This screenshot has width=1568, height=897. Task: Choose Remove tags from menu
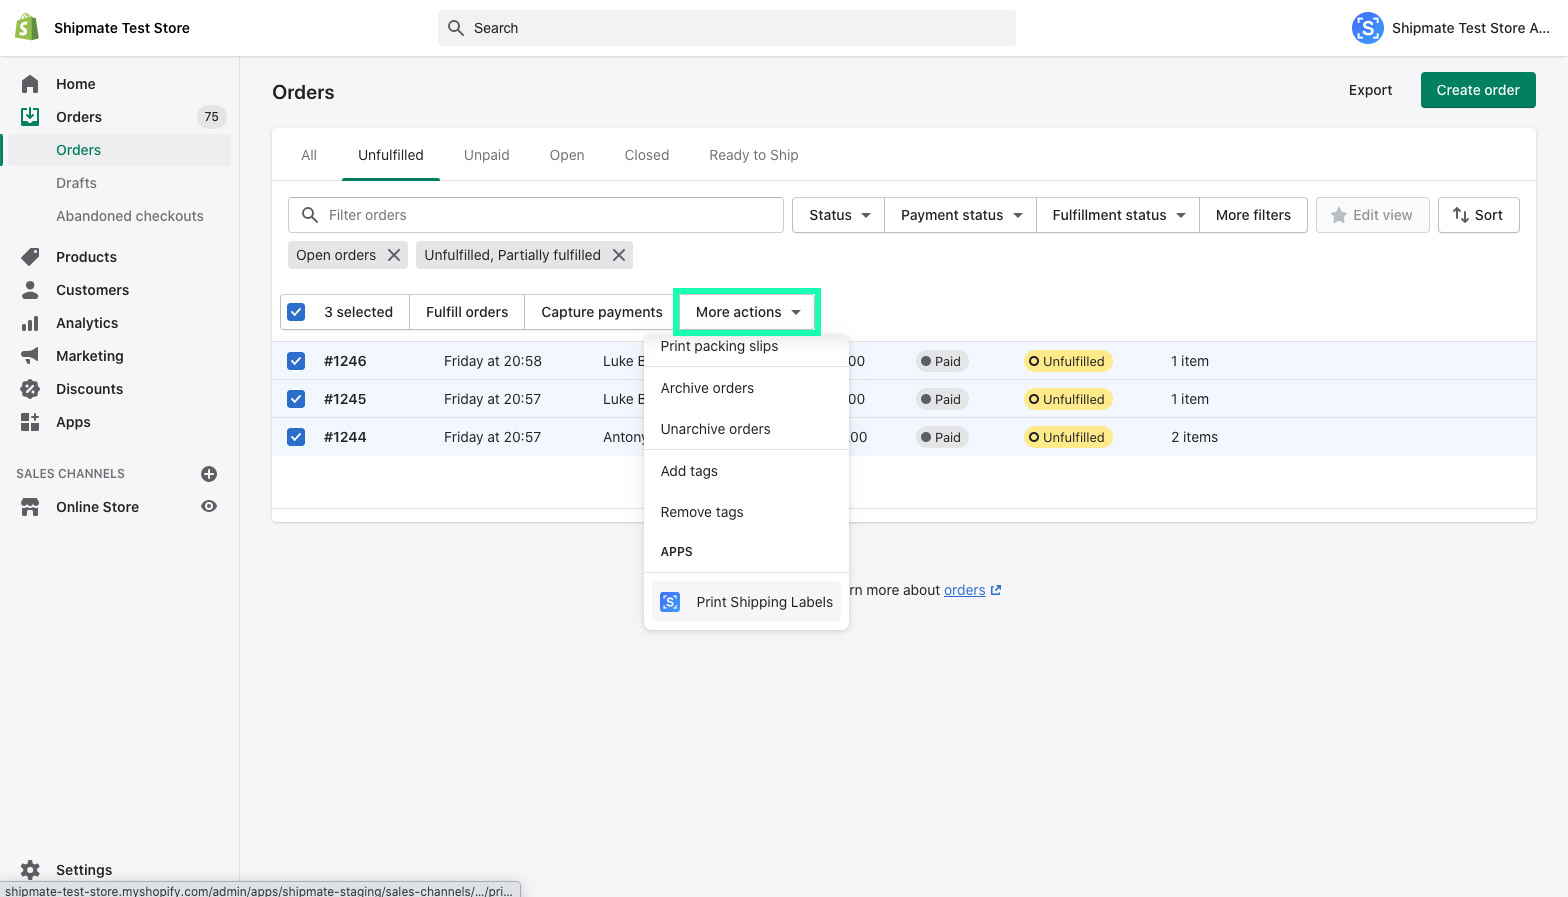(x=747, y=512)
